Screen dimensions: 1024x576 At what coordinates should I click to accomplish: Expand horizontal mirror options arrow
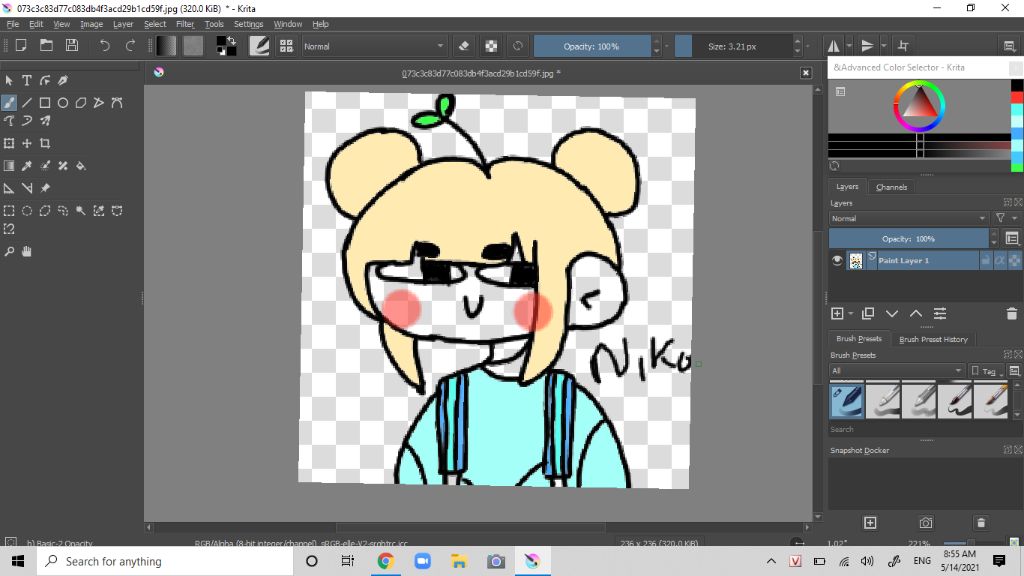click(x=850, y=46)
